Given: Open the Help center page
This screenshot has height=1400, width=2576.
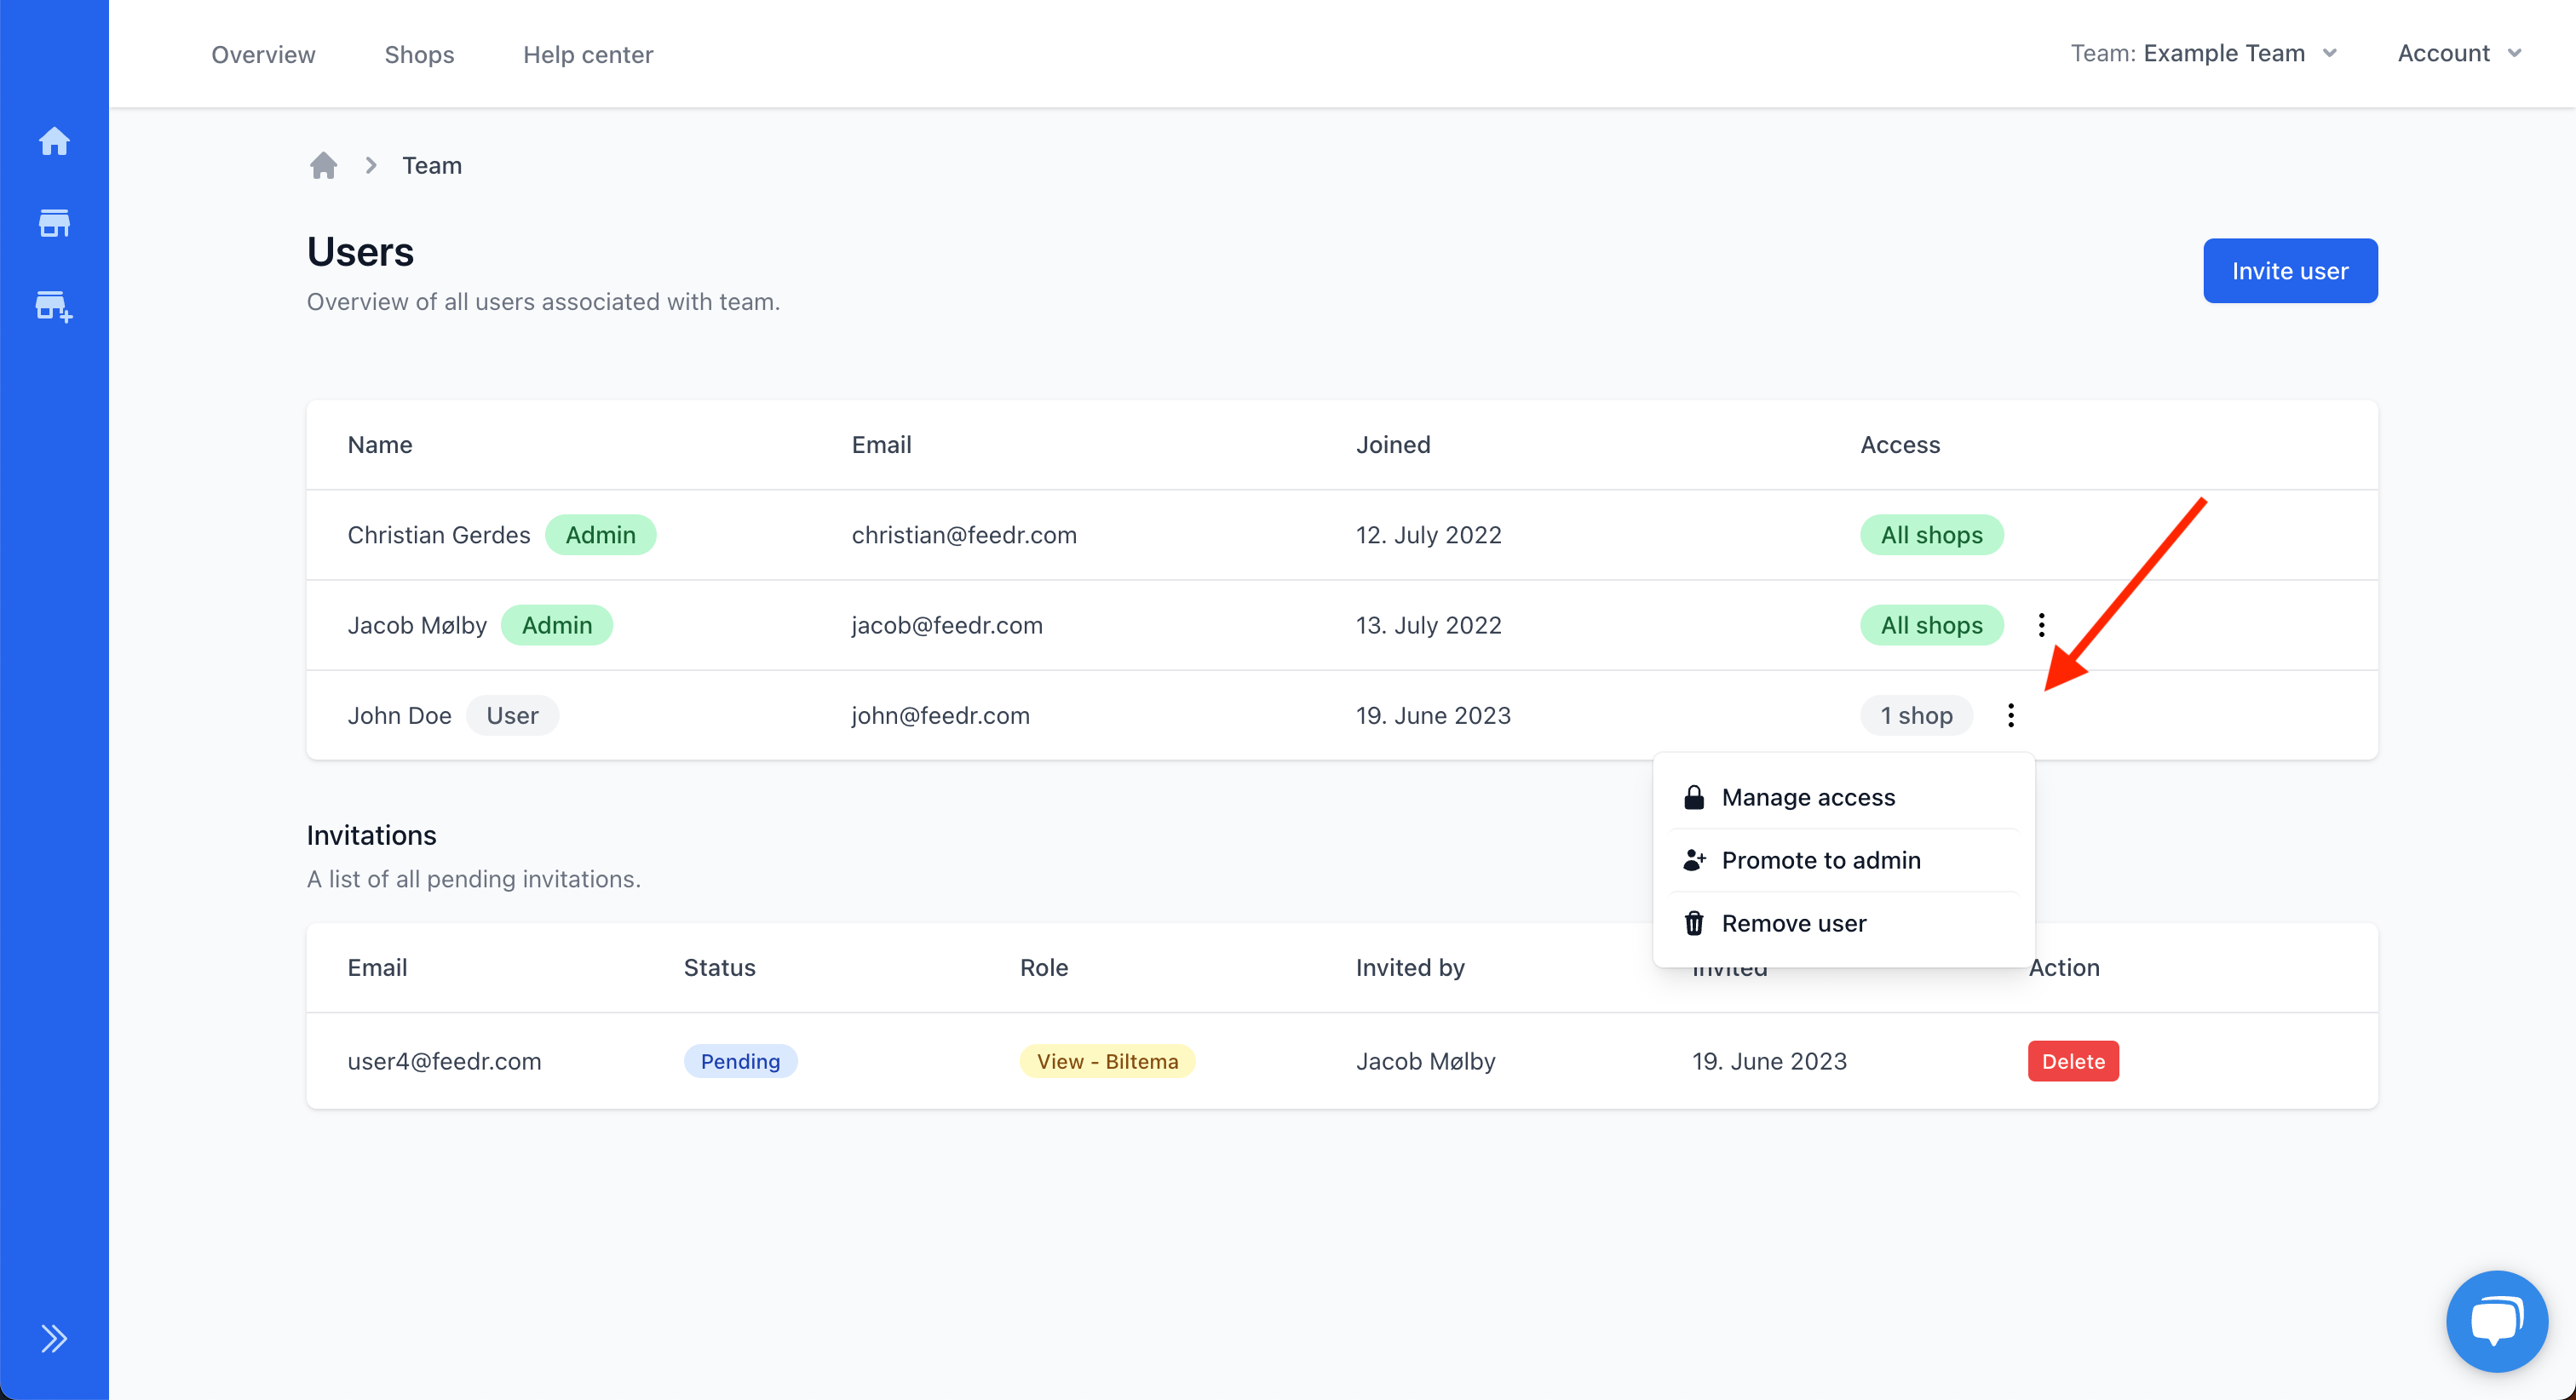Looking at the screenshot, I should [588, 54].
